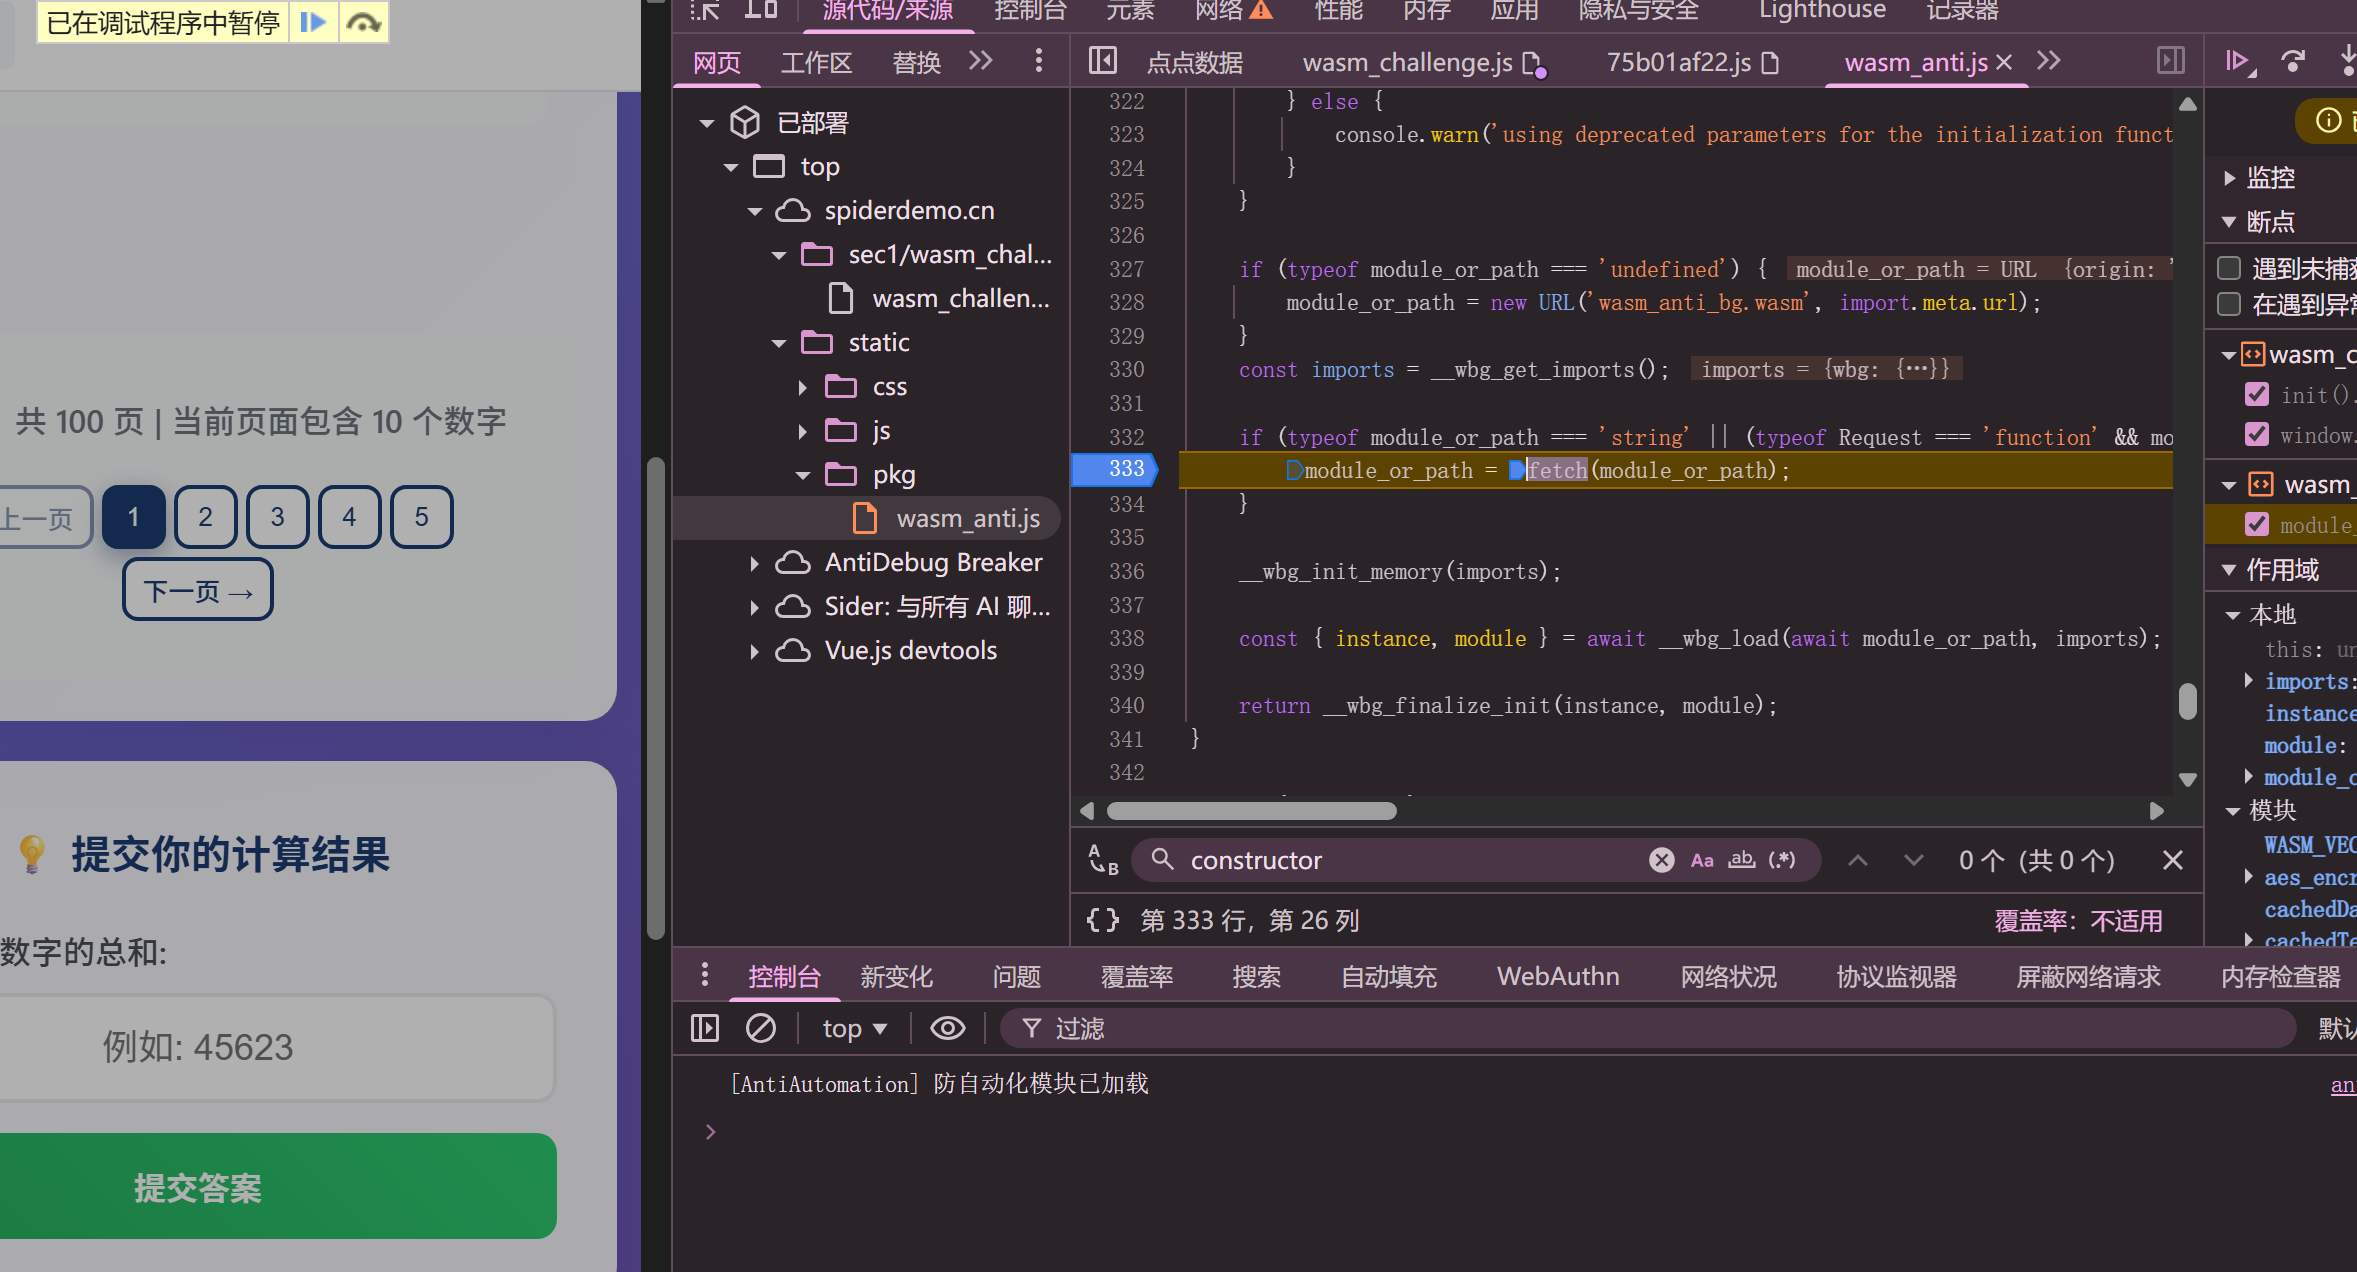Open the 网络状况 drawer tab
Image resolution: width=2357 pixels, height=1272 pixels.
pos(1727,976)
